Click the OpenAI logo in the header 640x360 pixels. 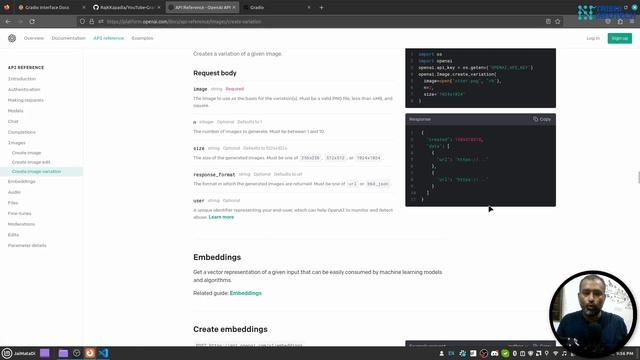pos(12,38)
